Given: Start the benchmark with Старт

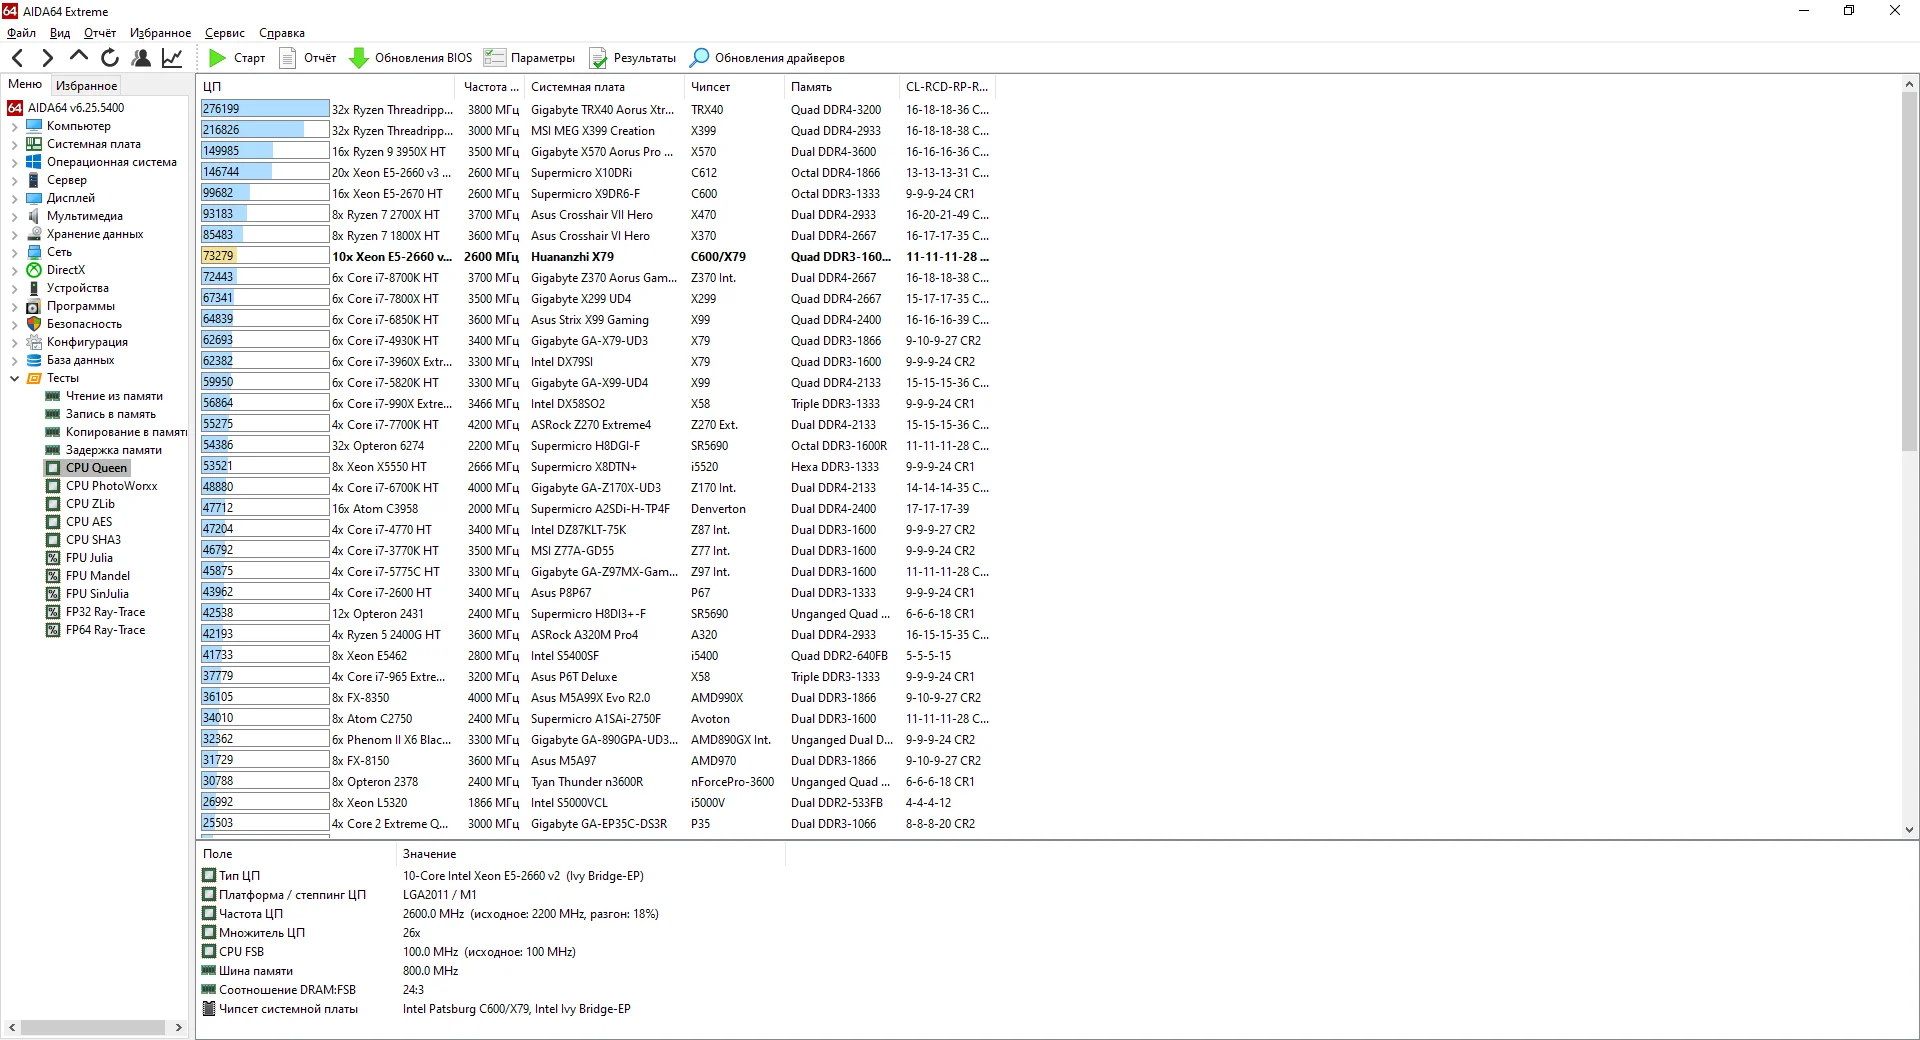Looking at the screenshot, I should point(237,58).
